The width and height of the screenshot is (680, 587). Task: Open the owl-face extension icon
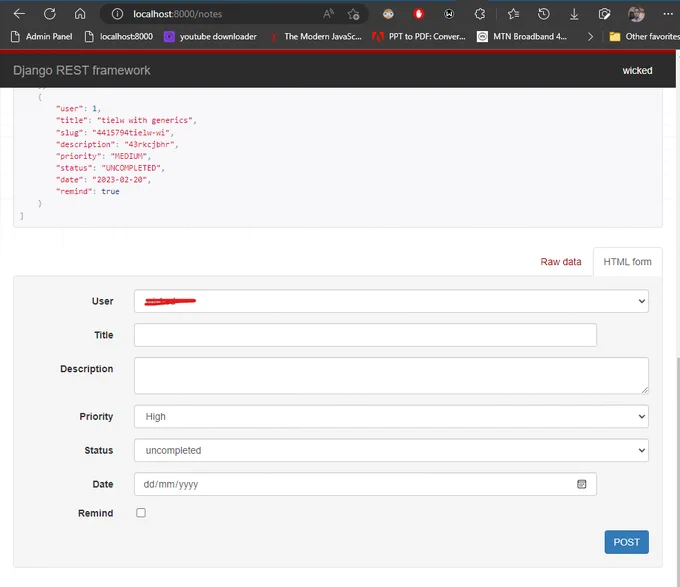(388, 14)
